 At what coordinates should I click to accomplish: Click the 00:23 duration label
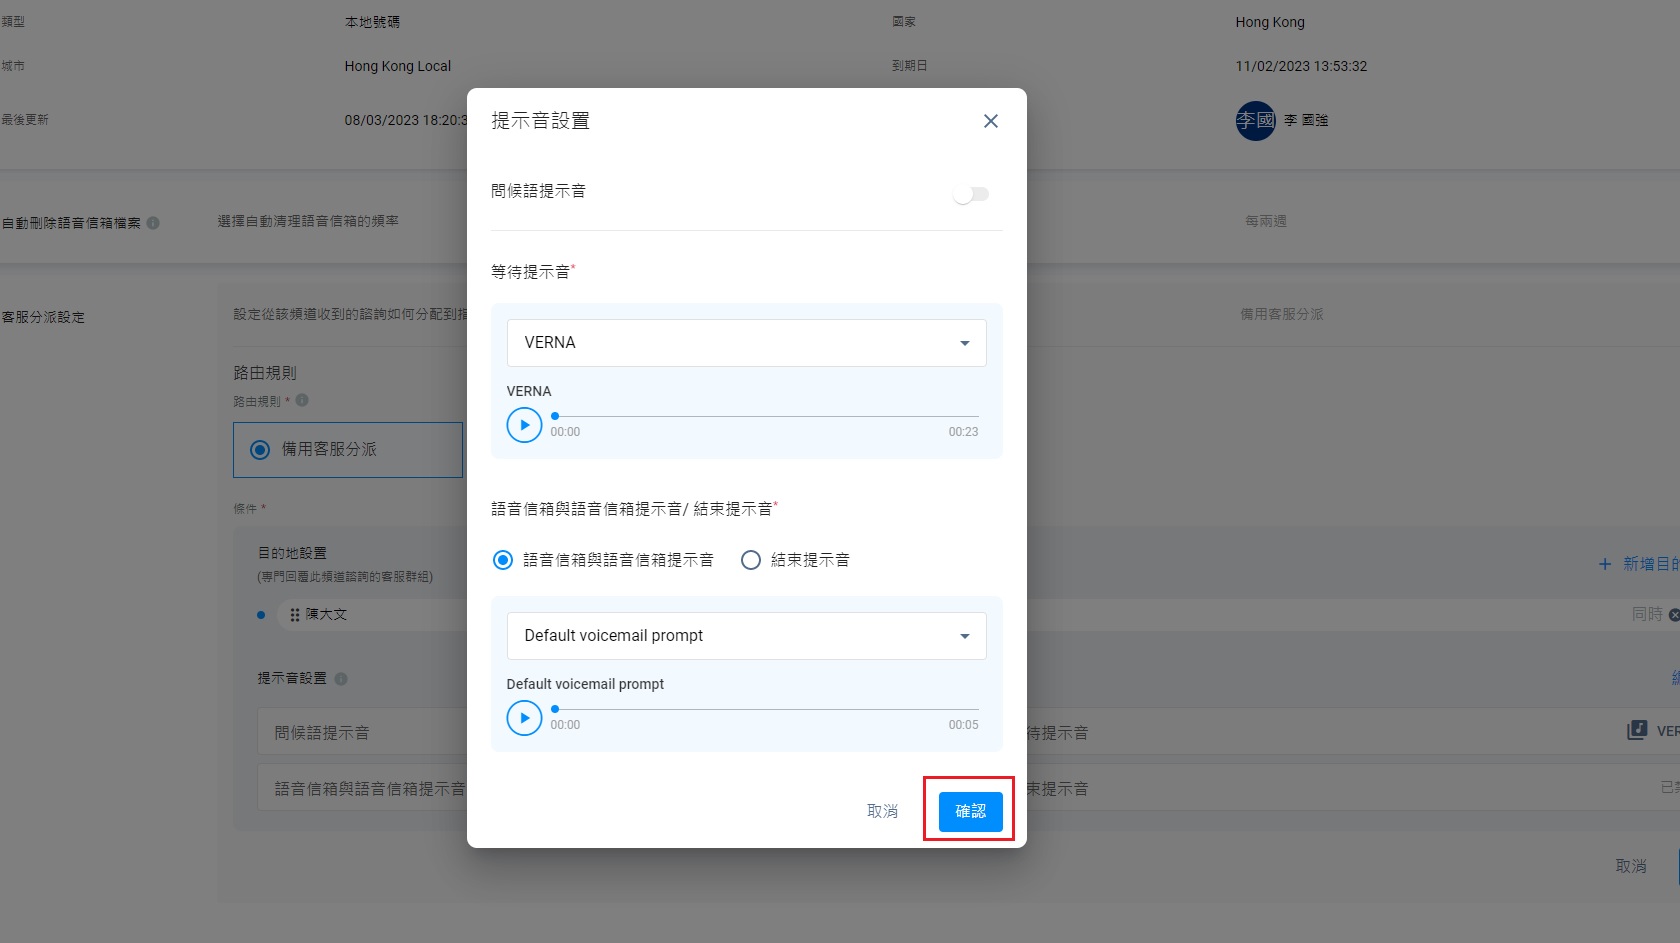[x=963, y=432]
